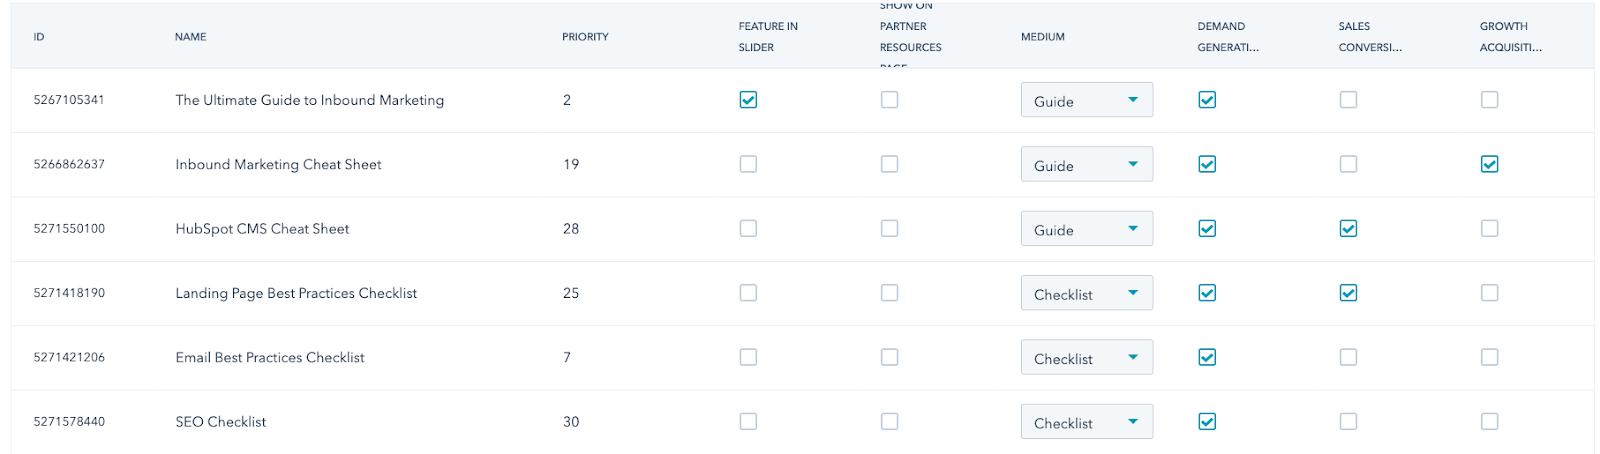Viewport: 1600px width, 454px height.
Task: Uncheck Feature in Slider for Ultimate Guide
Action: tap(748, 100)
